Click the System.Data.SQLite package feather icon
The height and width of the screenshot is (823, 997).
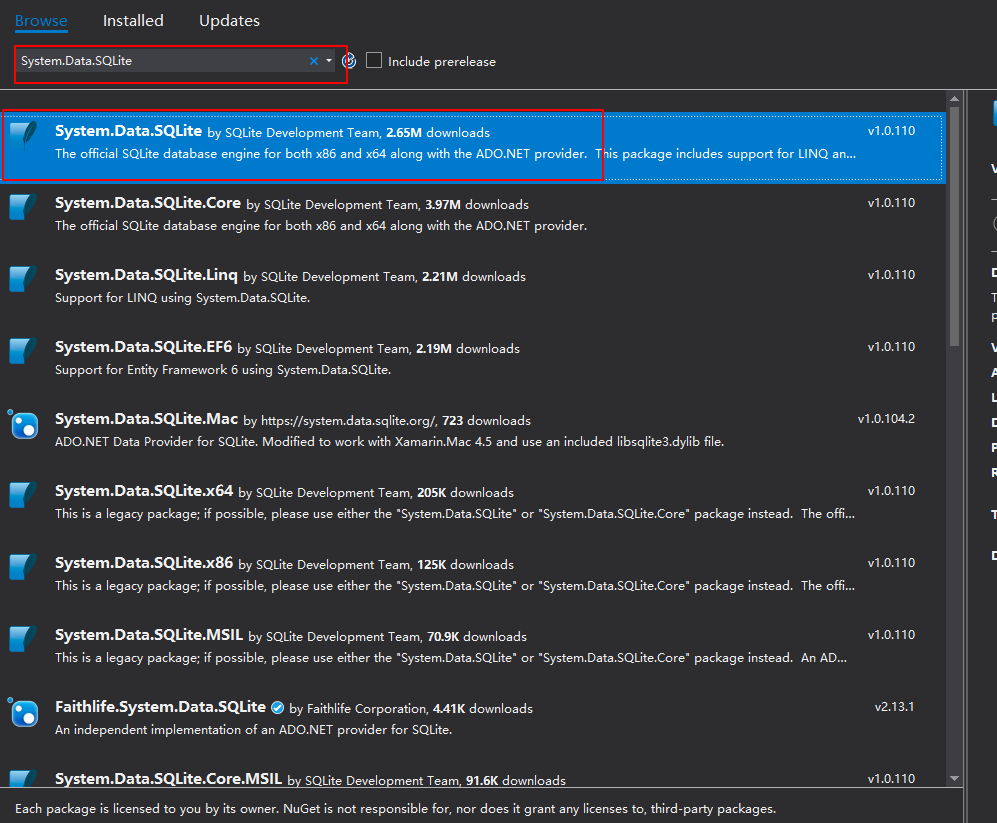tap(24, 134)
